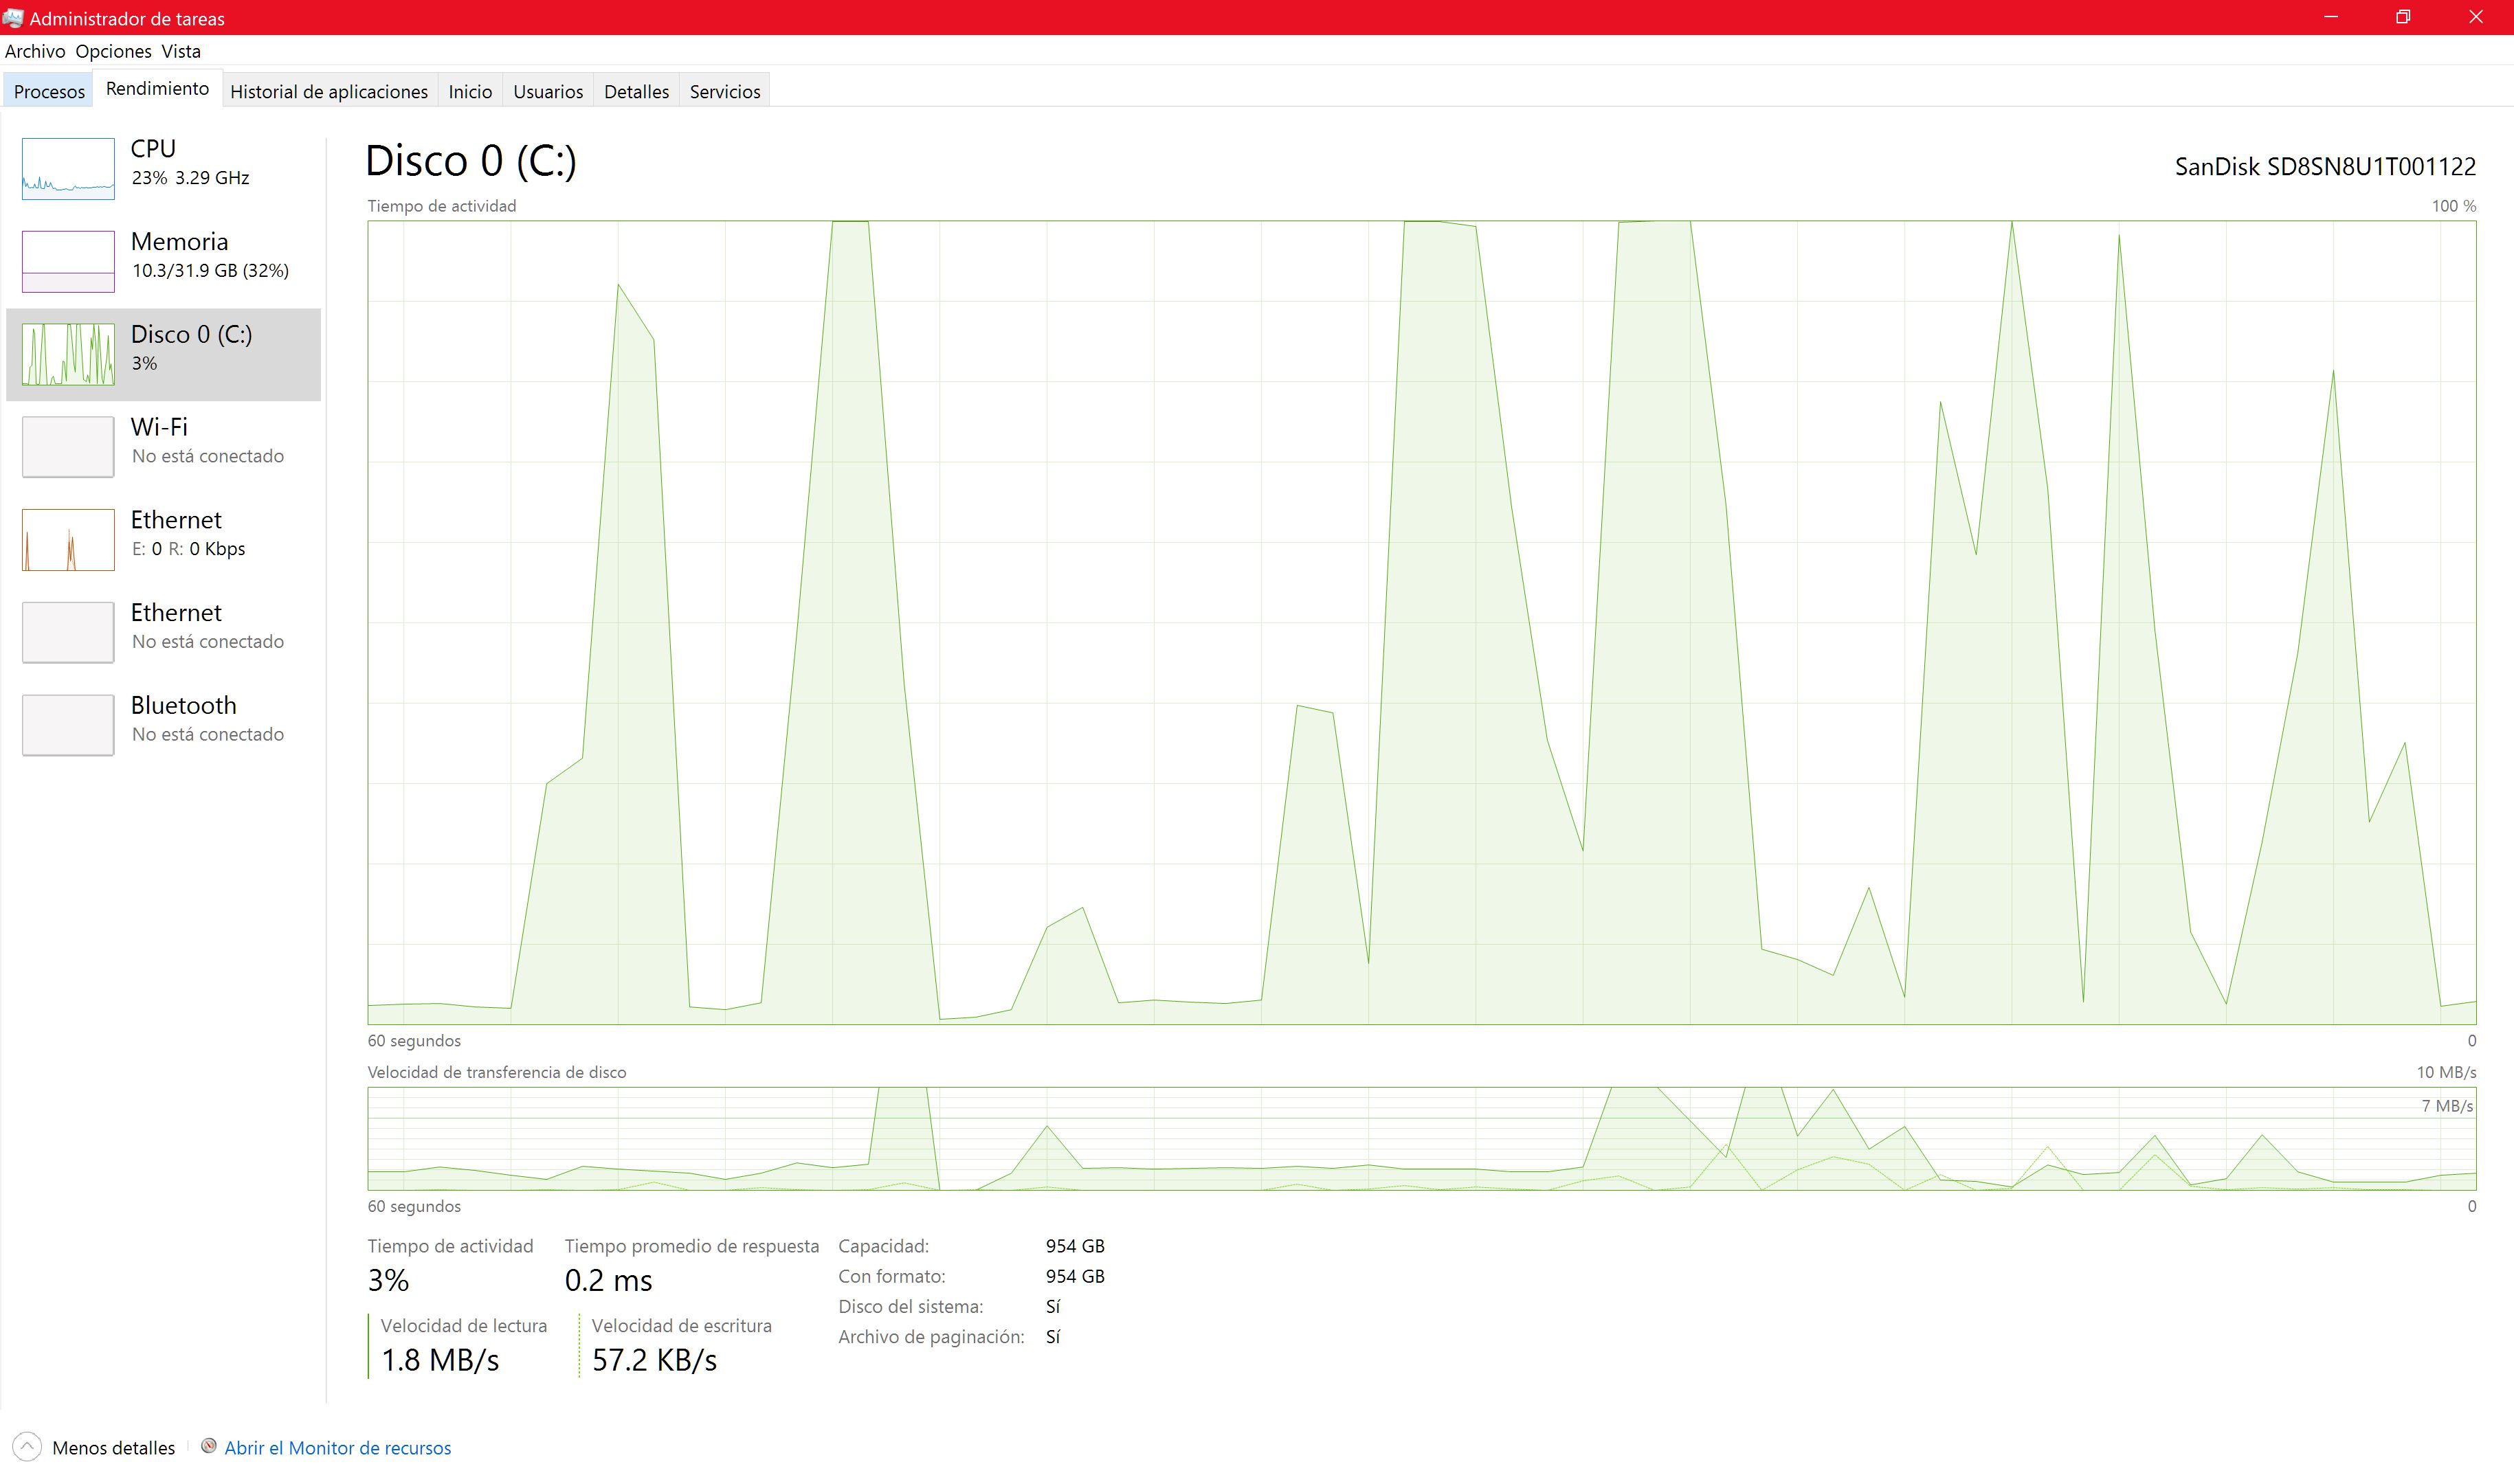2514x1484 pixels.
Task: Click the Menos detalles button text
Action: [113, 1447]
